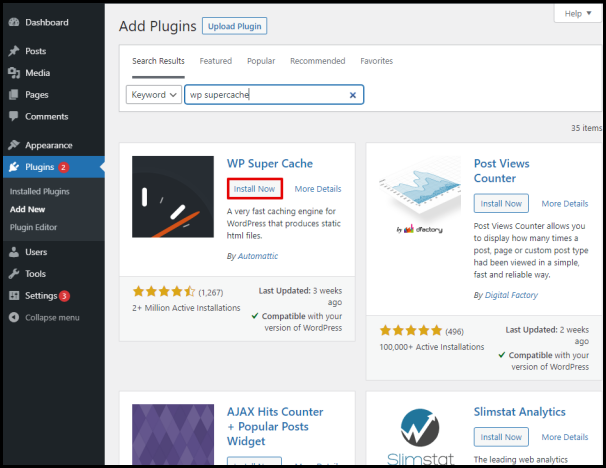Open Tools in the sidebar menu

pyautogui.click(x=35, y=274)
